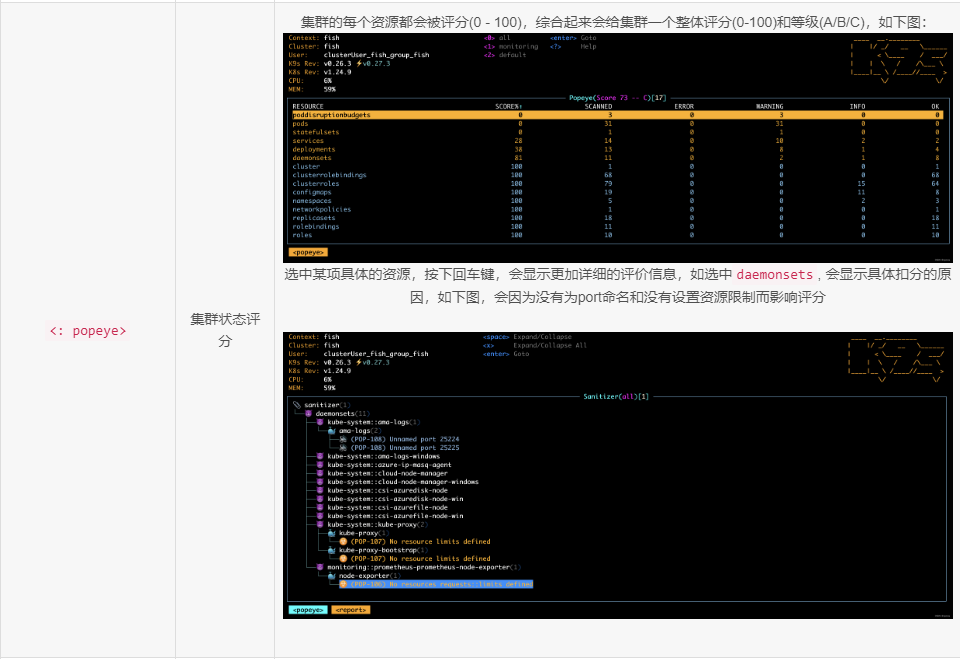Select the kube-system::azure-ip-masq-agent tree node
The image size is (960, 659).
(389, 465)
